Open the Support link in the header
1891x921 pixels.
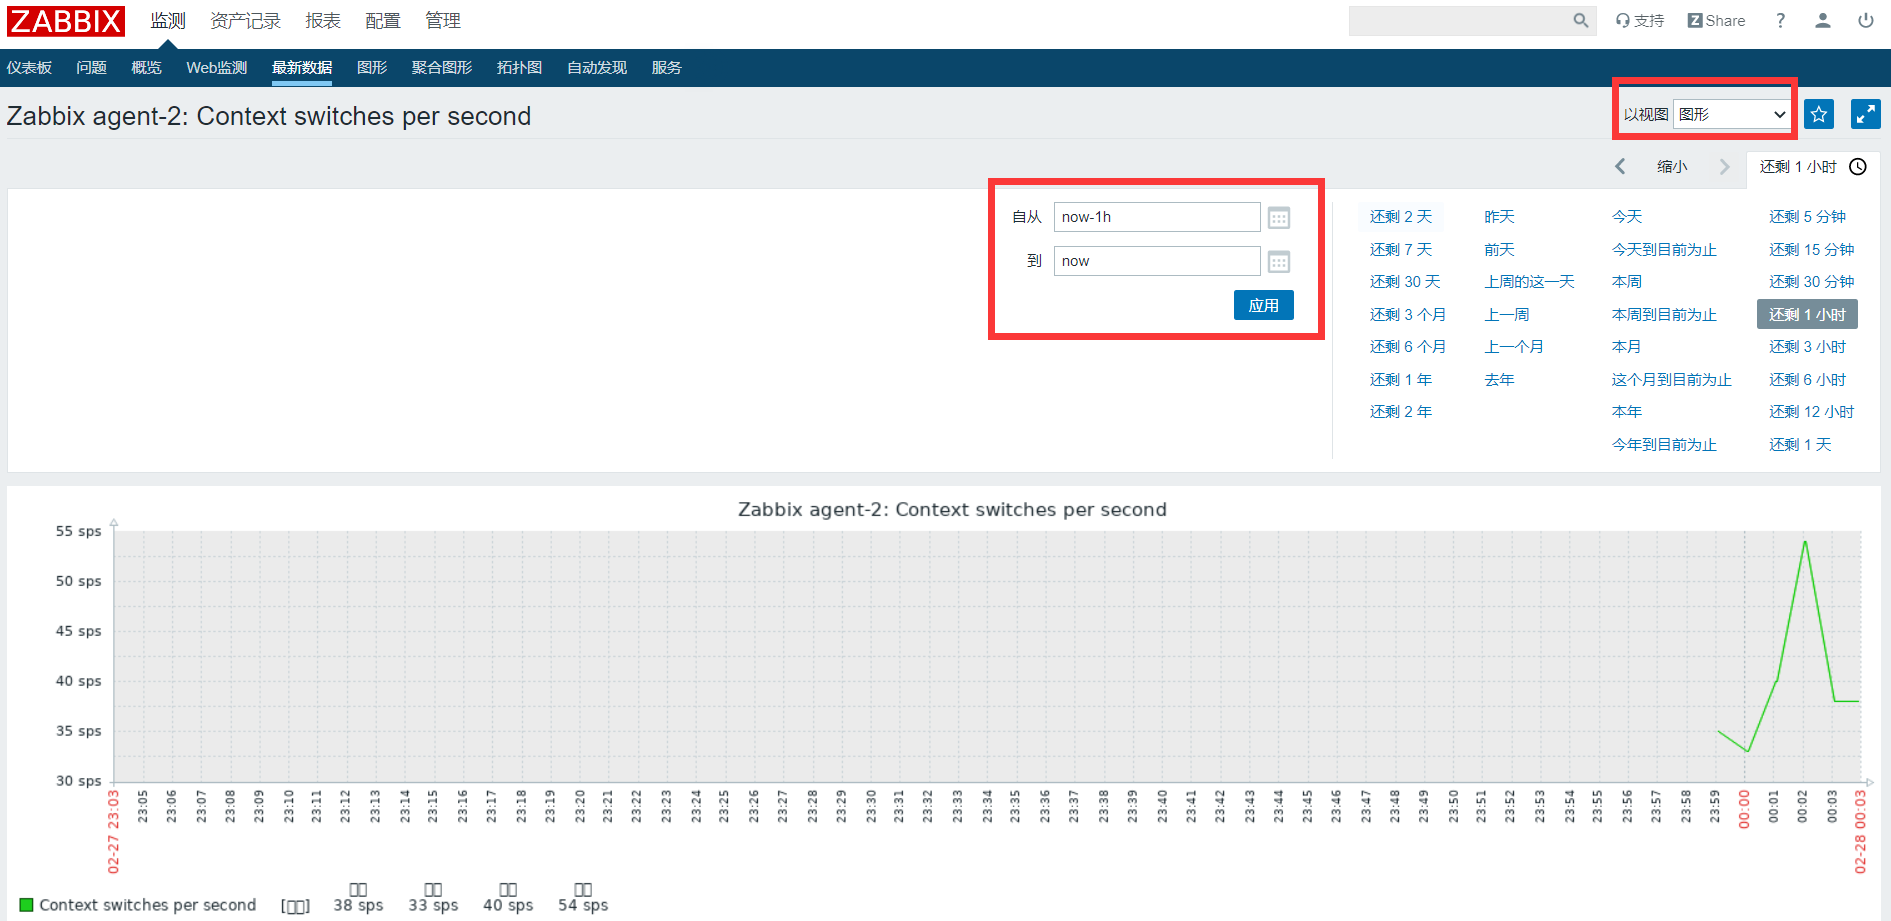click(x=1640, y=21)
